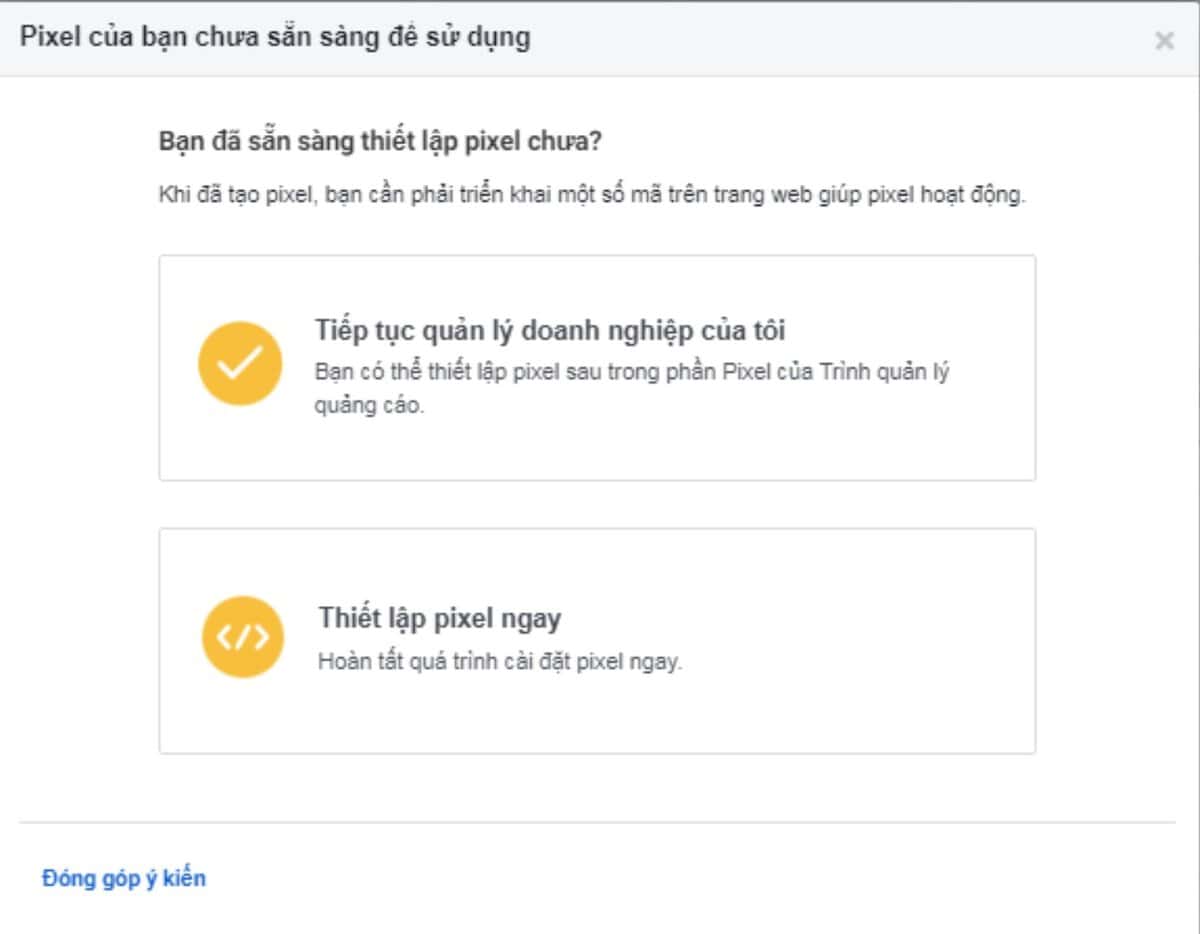Image resolution: width=1200 pixels, height=934 pixels.
Task: Click the "Khi đã tạo pixel" instruction text
Action: coord(592,195)
